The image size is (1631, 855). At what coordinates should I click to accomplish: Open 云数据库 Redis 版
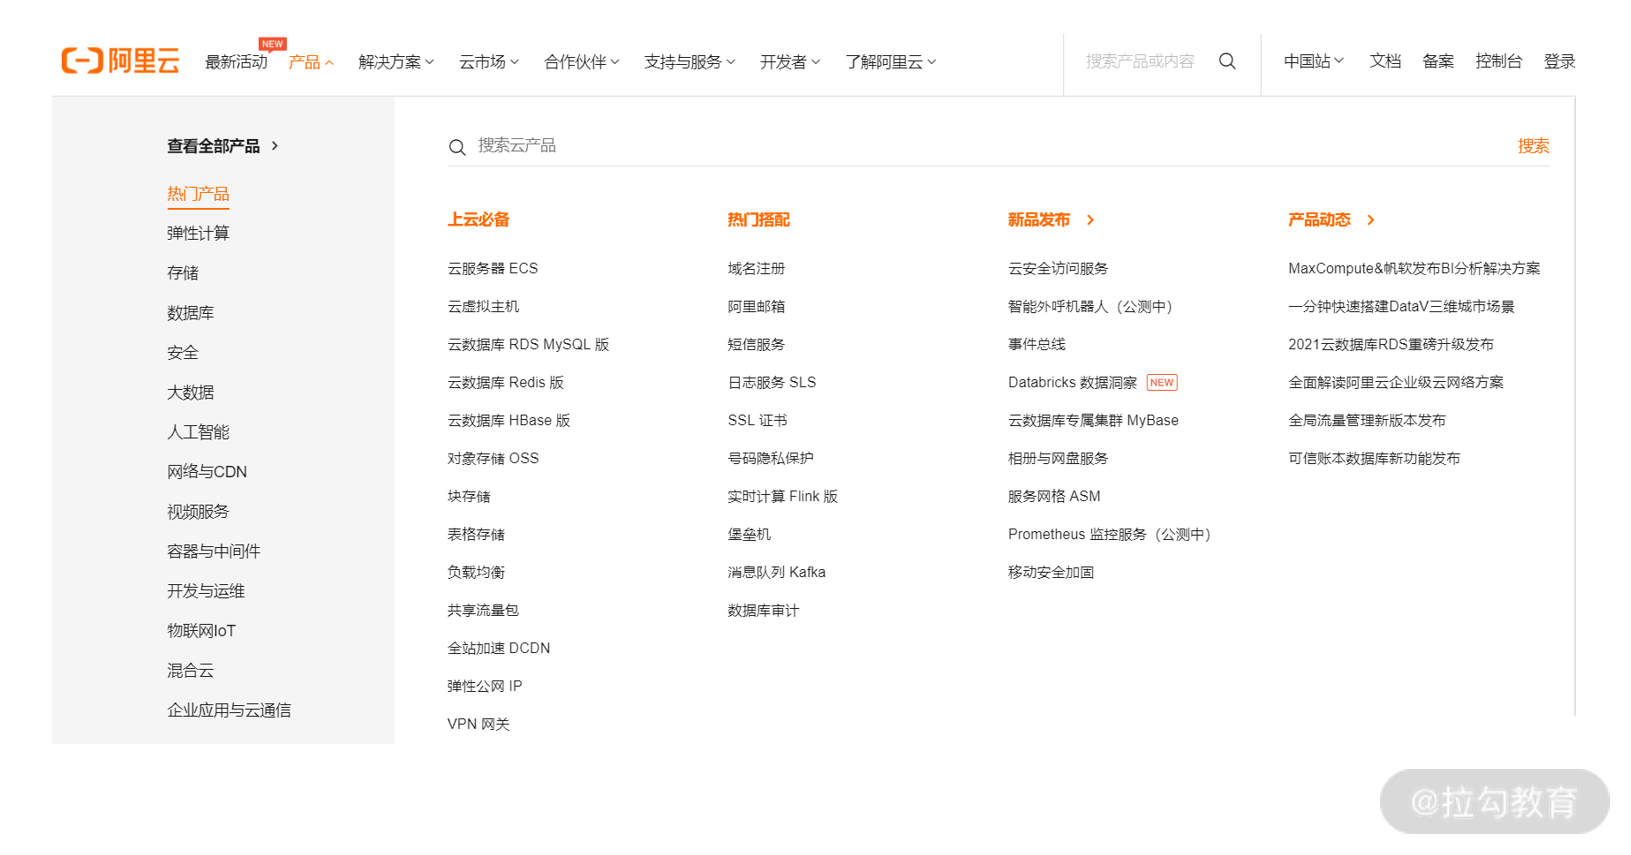[505, 382]
